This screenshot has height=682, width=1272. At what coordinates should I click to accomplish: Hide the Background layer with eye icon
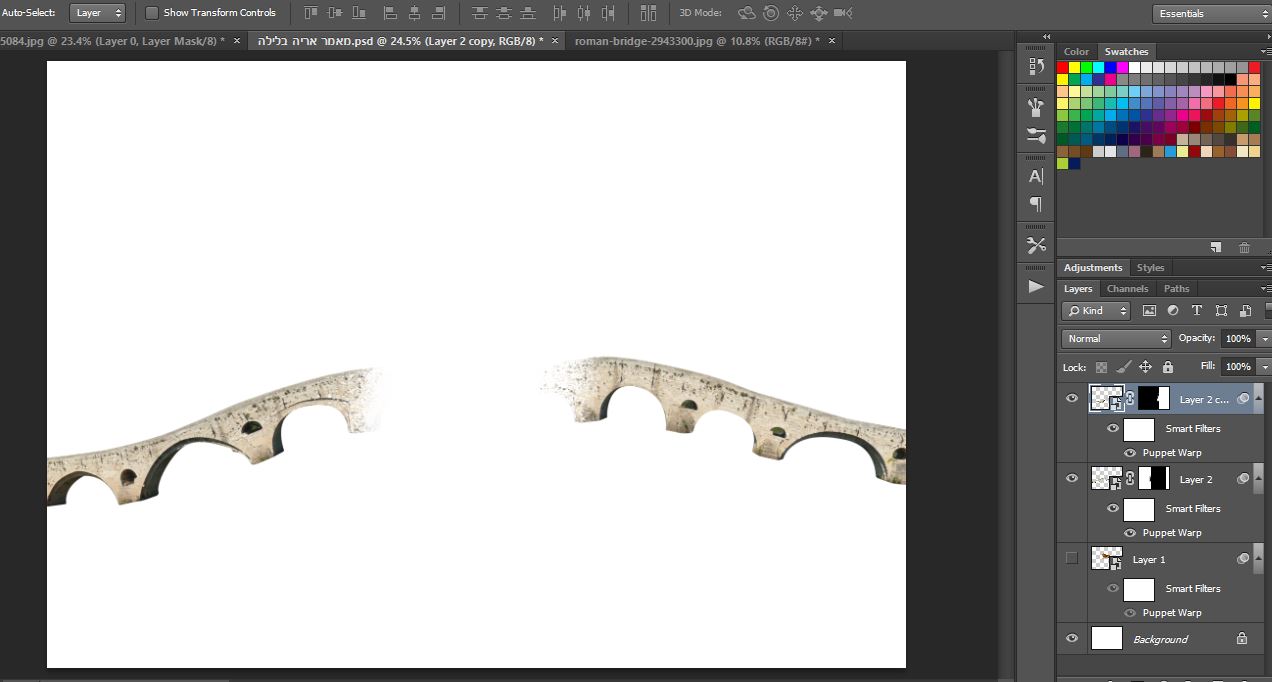pyautogui.click(x=1072, y=639)
